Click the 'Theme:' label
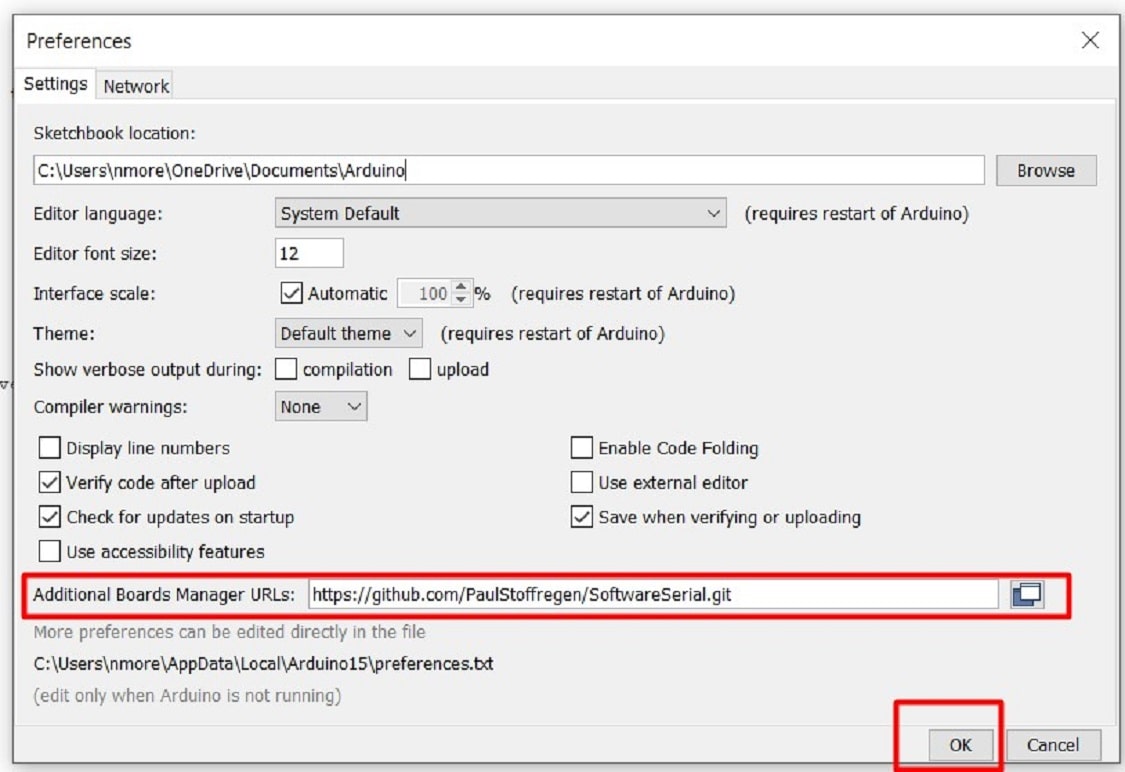1125x772 pixels. 65,334
